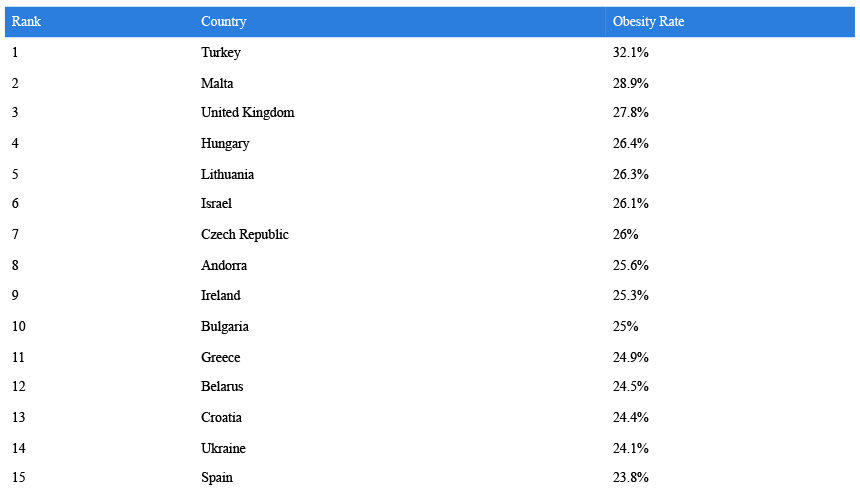Click the 32.1% obesity rate value
This screenshot has width=860, height=500.
(630, 53)
